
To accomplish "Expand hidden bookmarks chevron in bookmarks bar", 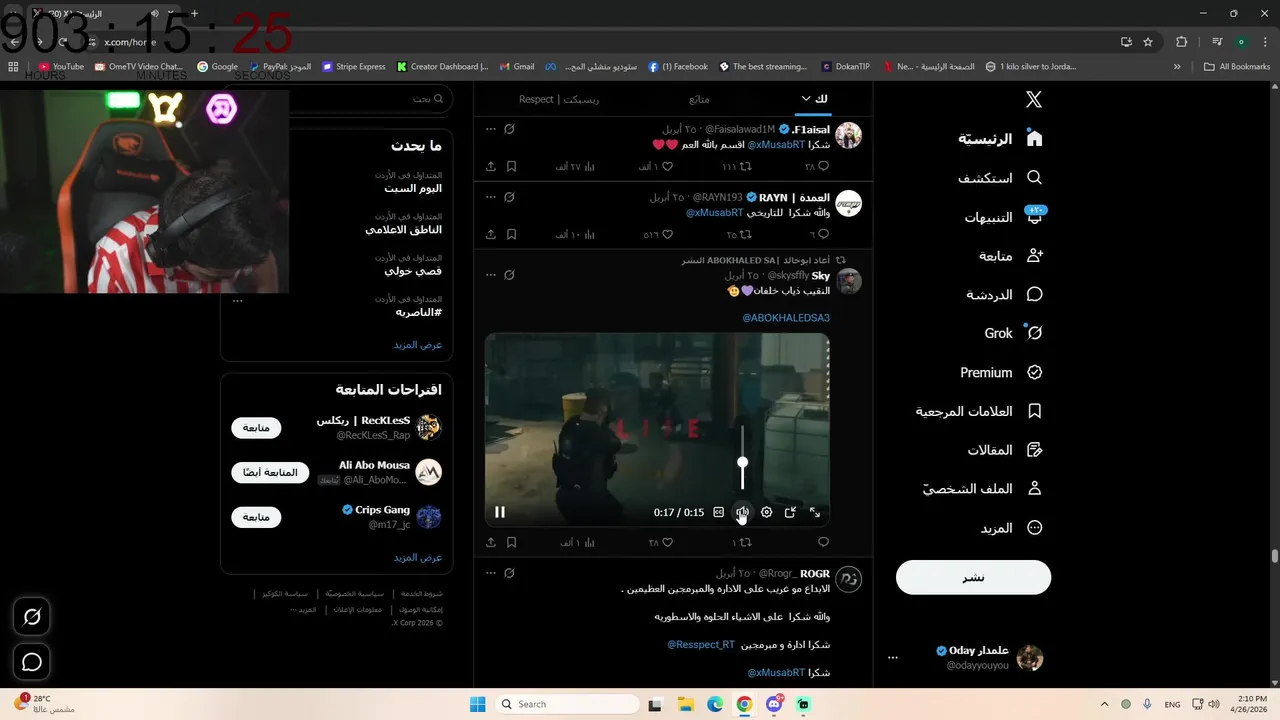I will tap(1177, 67).
